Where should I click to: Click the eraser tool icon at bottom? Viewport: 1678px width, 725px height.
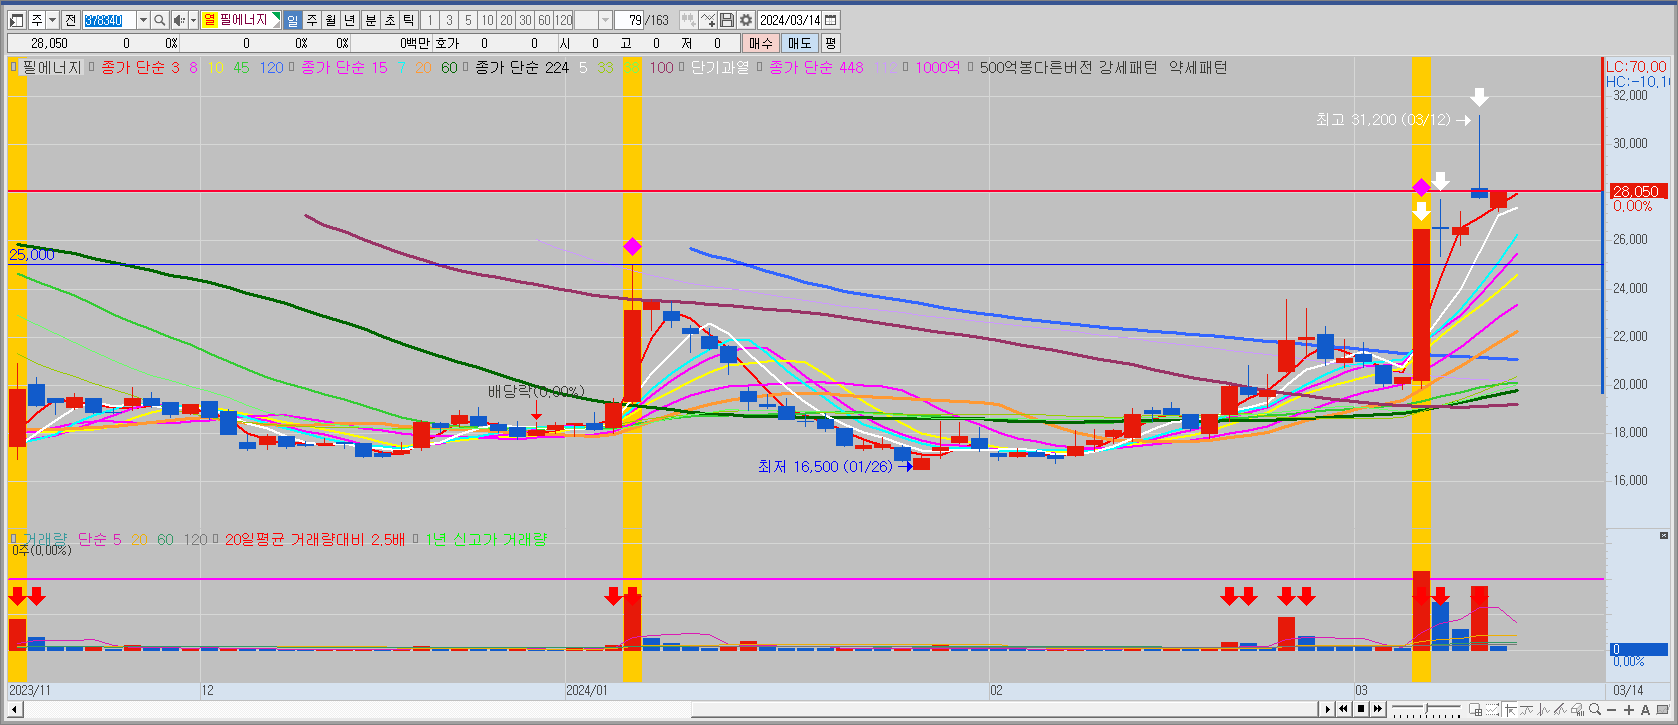pos(1577,709)
